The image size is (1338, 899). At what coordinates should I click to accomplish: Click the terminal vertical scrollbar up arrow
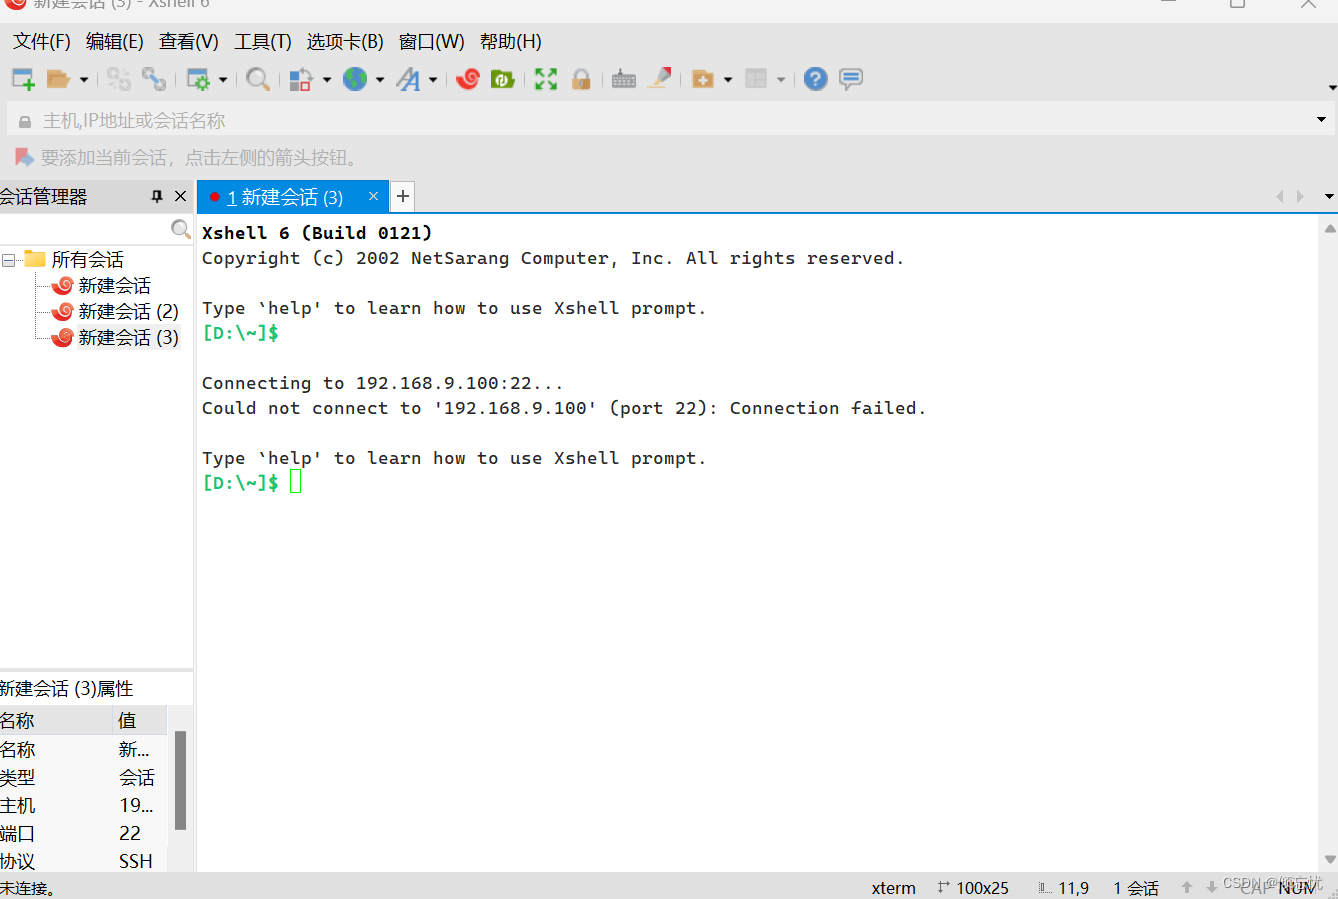coord(1329,228)
